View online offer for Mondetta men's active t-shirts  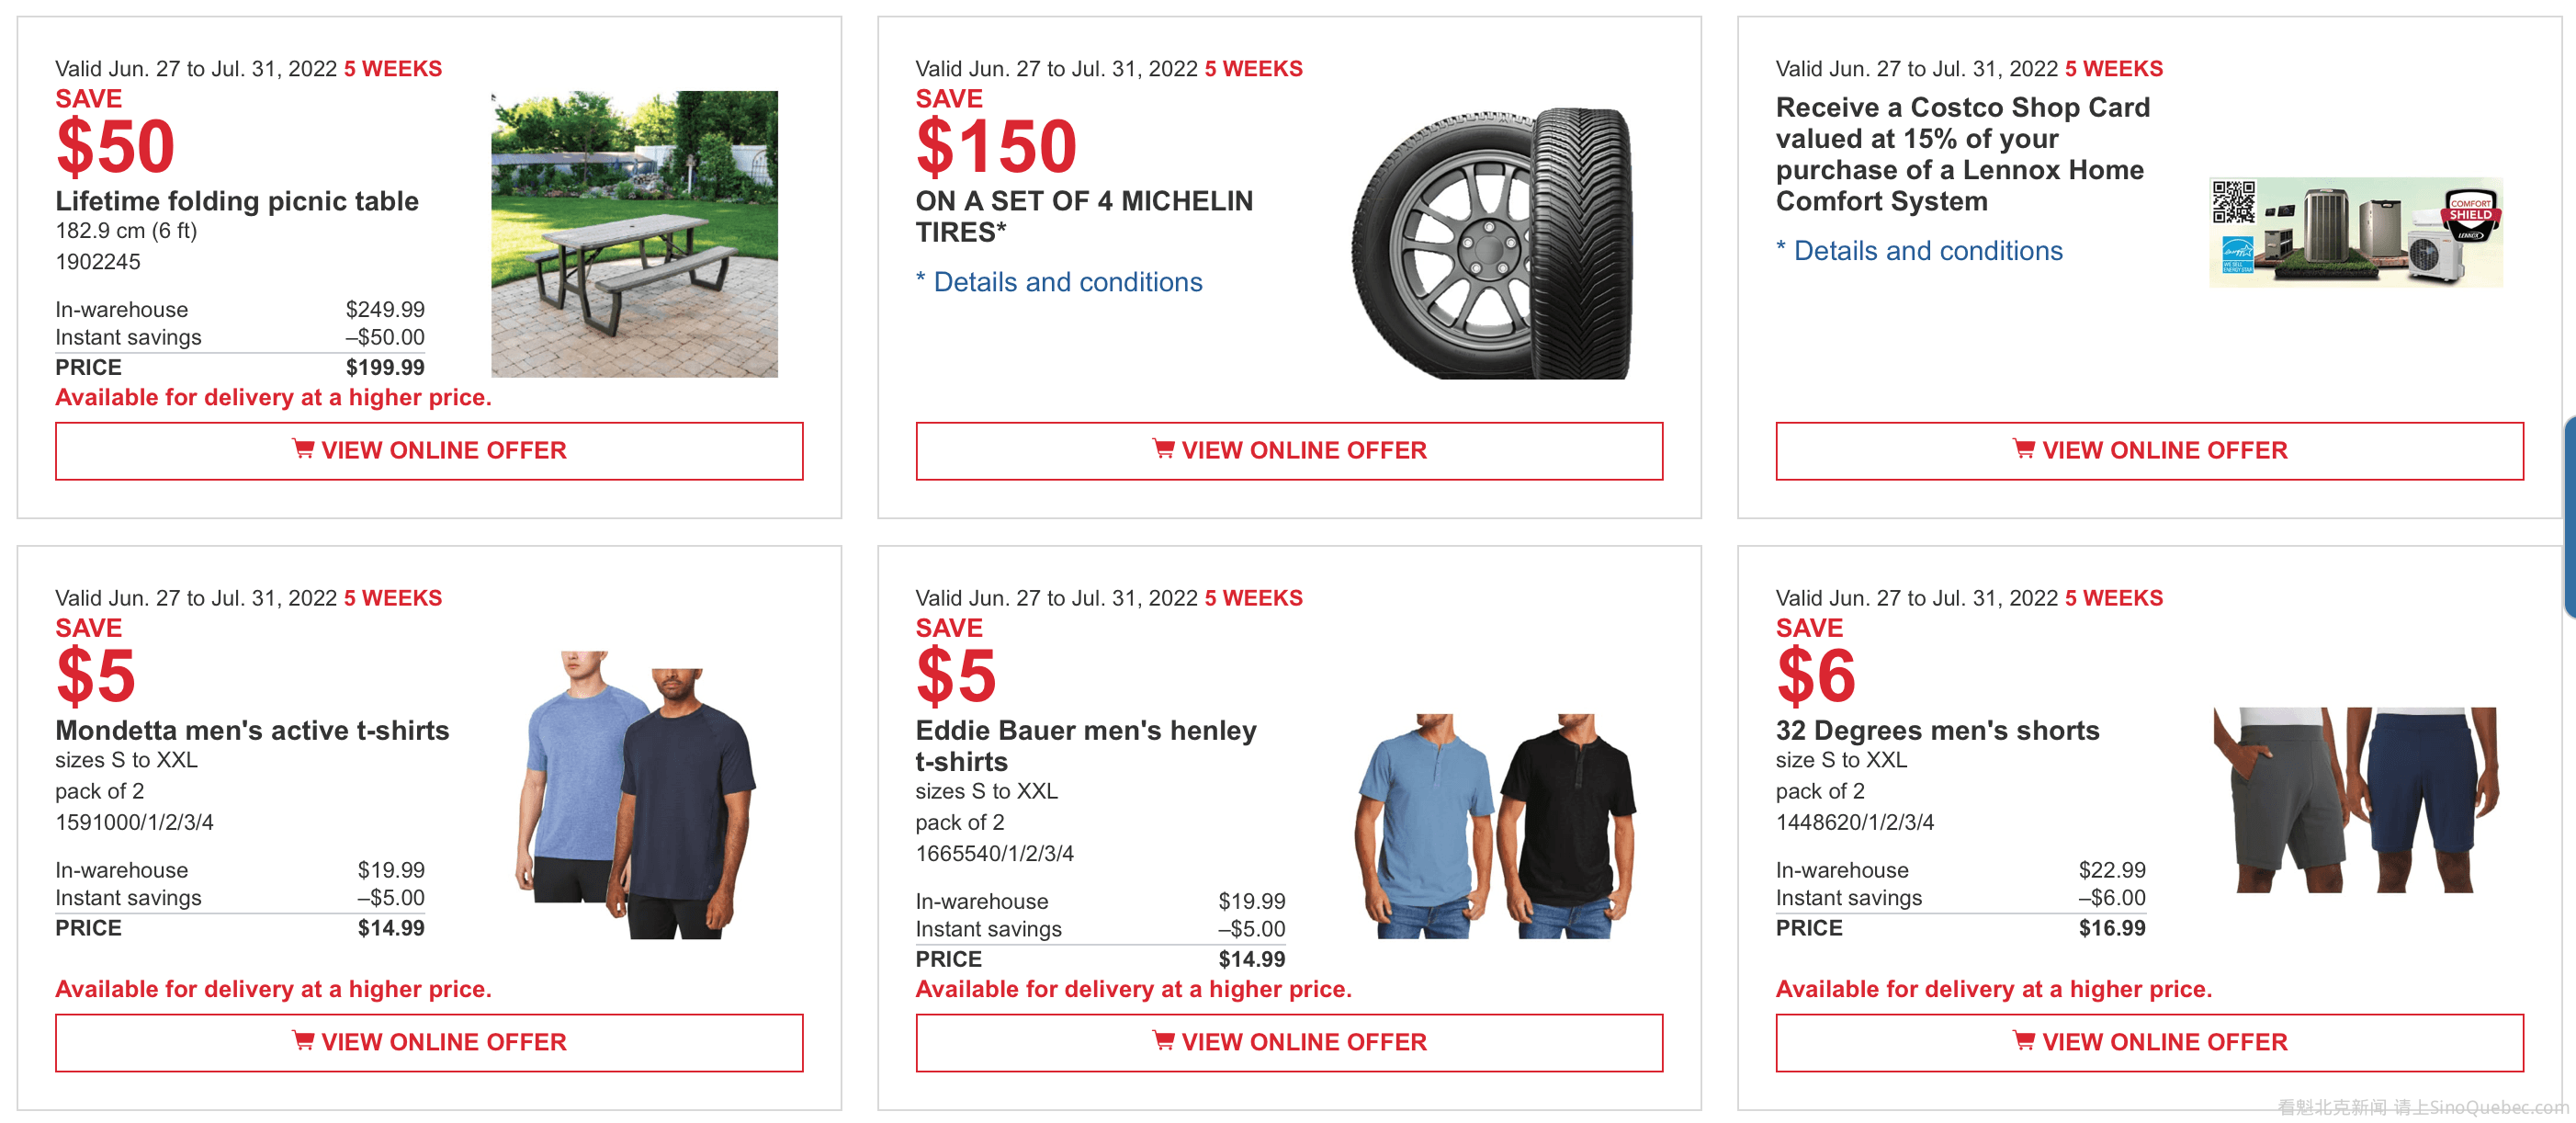430,1043
